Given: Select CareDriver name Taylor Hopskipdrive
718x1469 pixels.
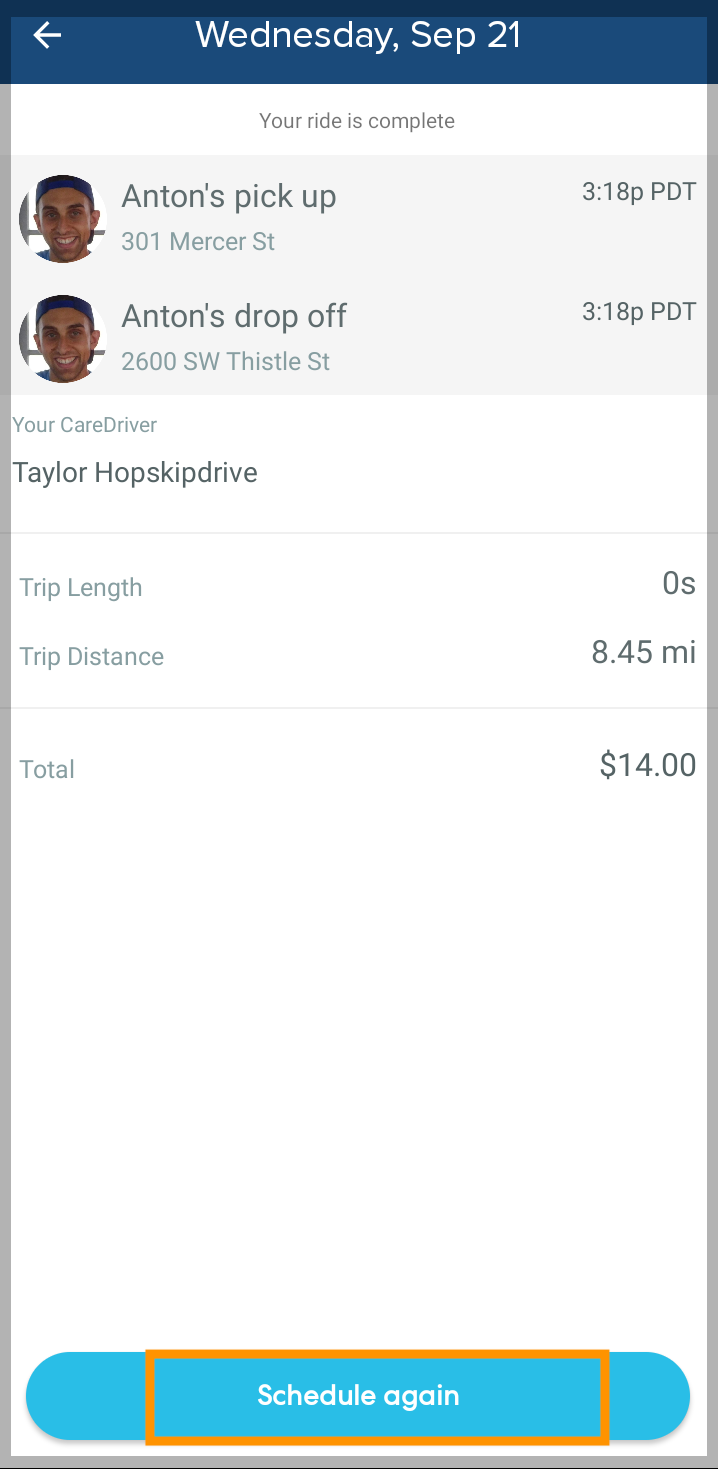Looking at the screenshot, I should 135,473.
